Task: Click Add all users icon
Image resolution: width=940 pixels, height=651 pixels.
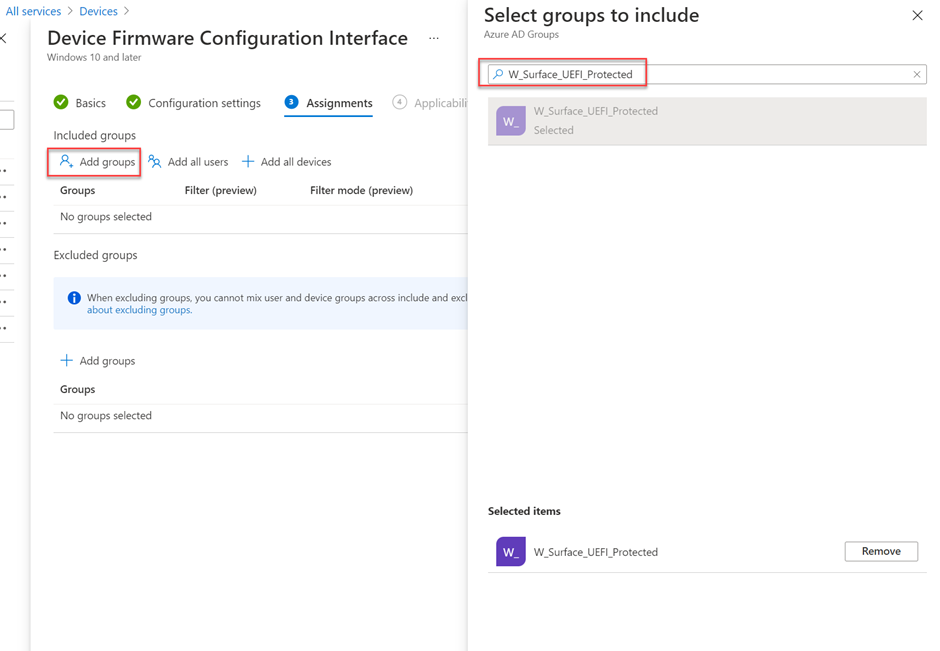Action: [x=155, y=161]
